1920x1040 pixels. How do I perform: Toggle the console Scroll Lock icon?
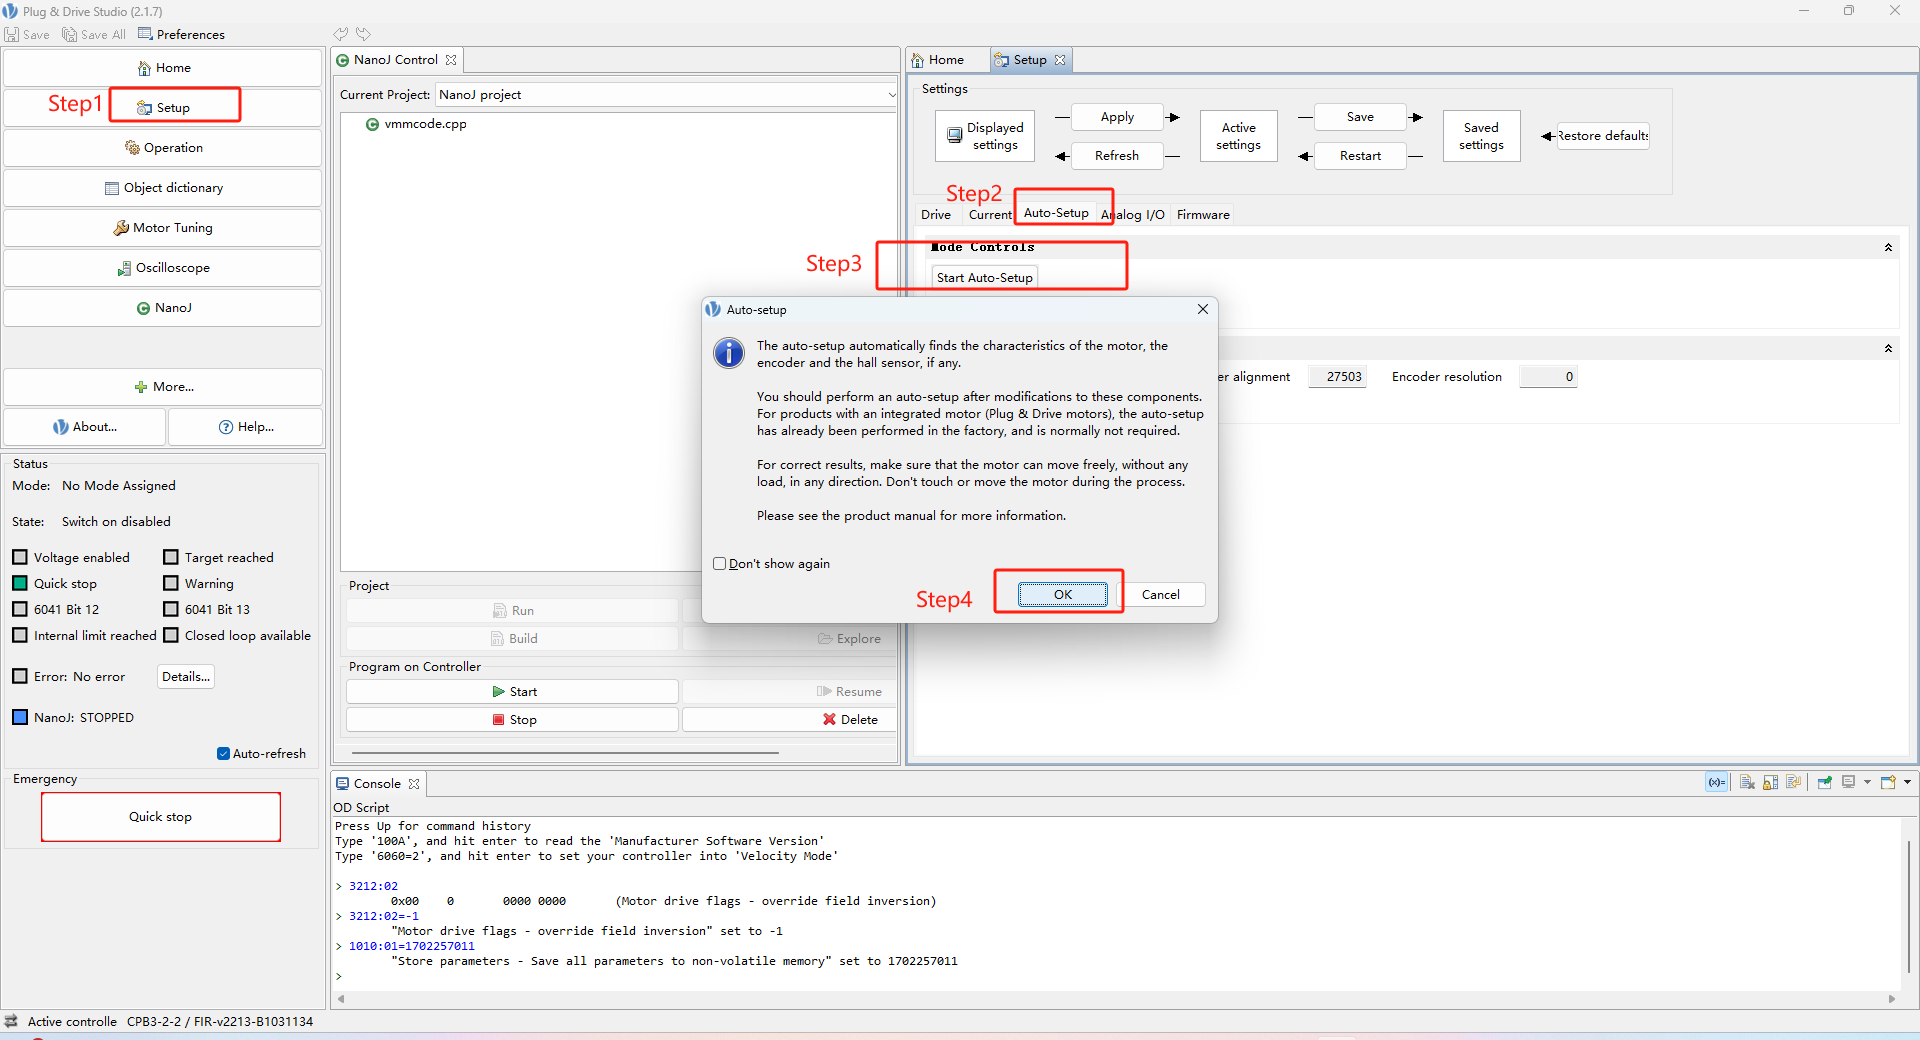pos(1770,783)
